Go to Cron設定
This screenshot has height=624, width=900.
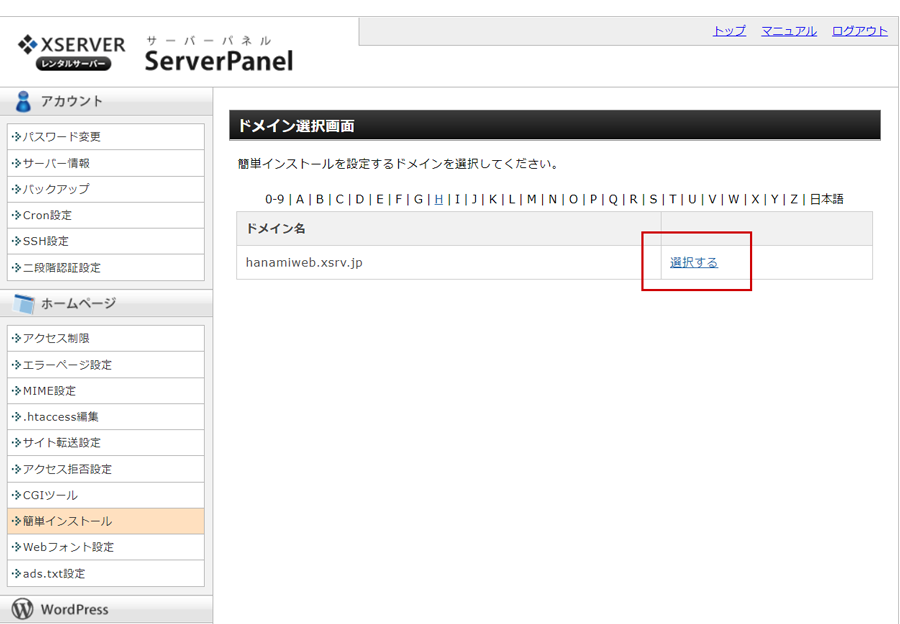point(106,215)
